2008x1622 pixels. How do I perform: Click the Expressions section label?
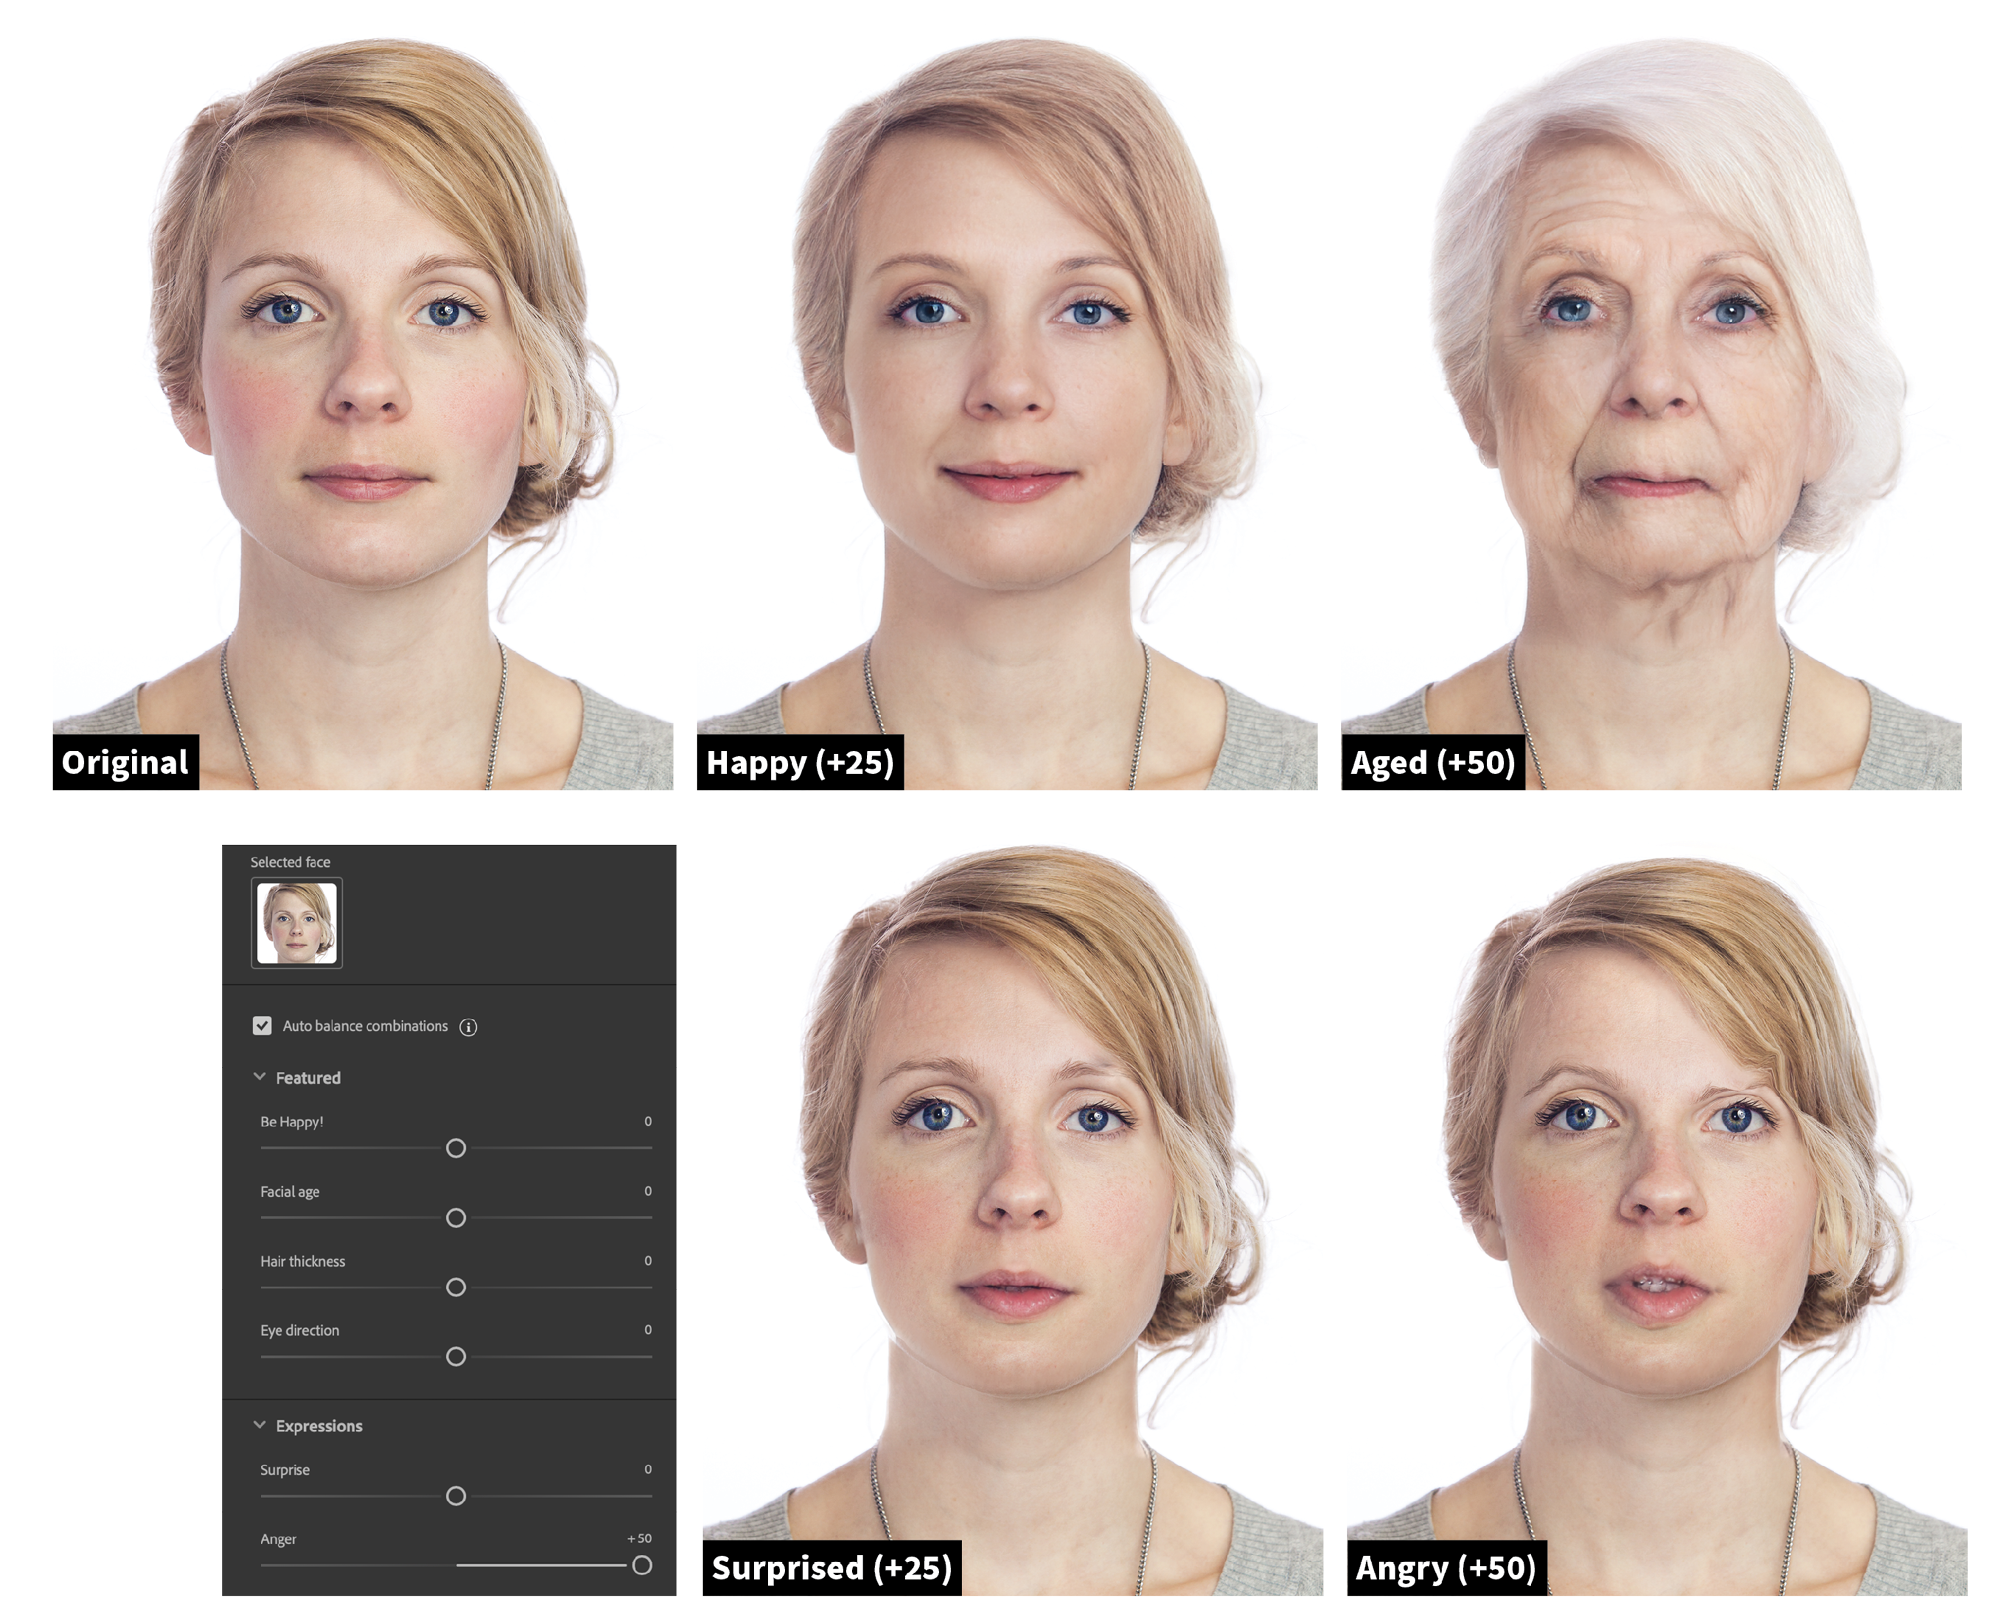click(319, 1426)
